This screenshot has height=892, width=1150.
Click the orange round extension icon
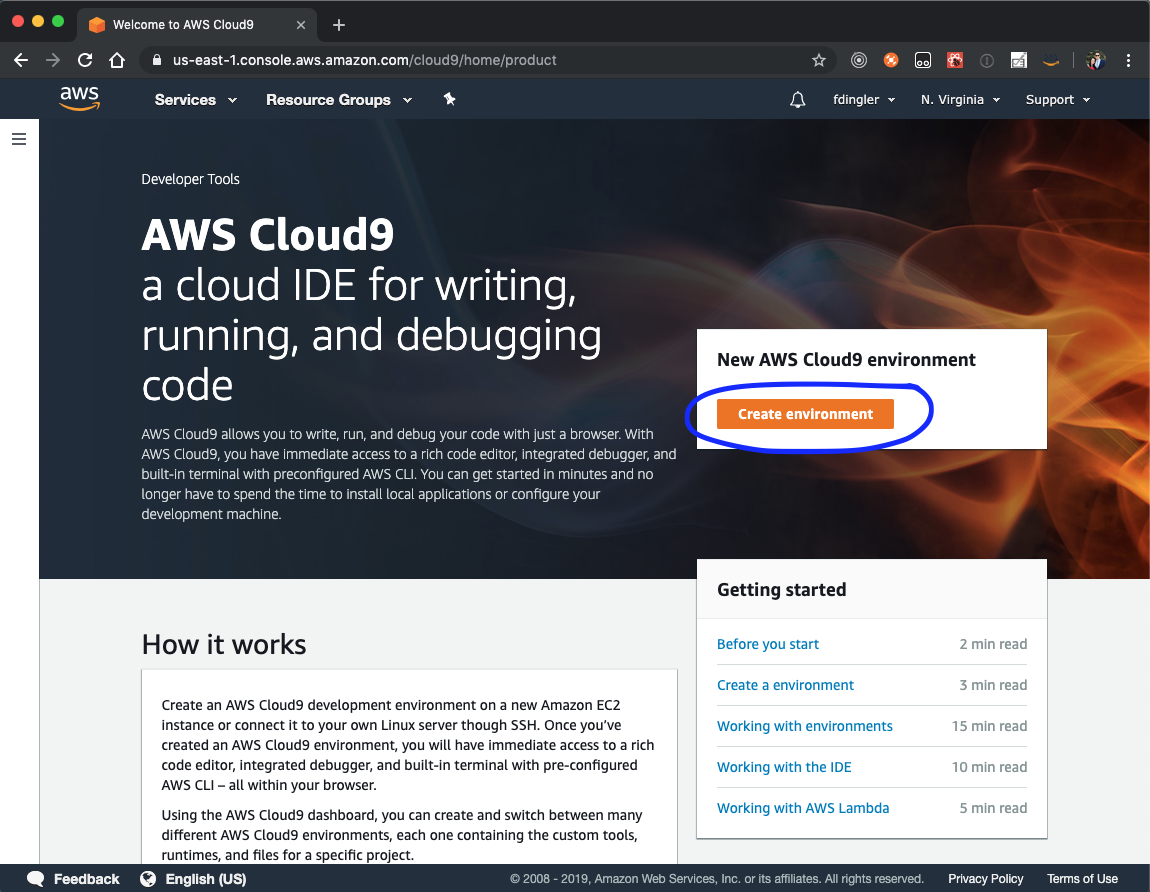click(x=891, y=60)
